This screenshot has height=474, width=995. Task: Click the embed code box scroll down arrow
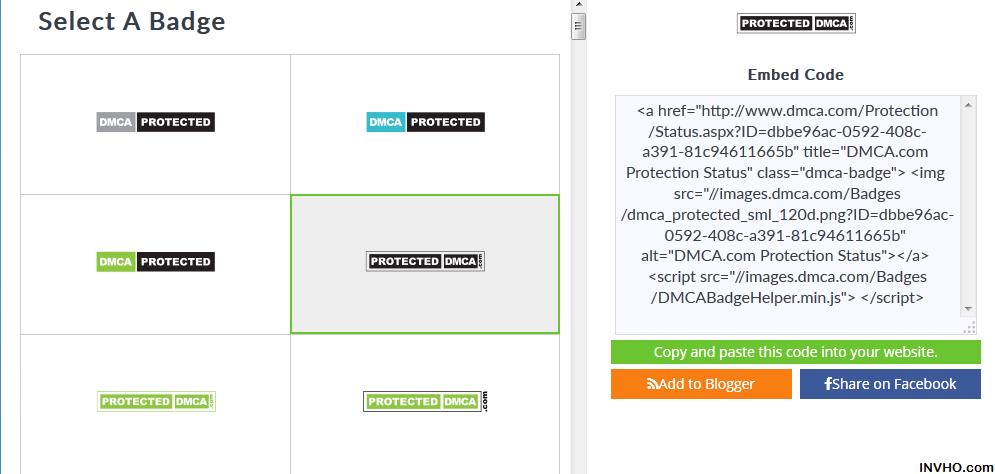968,308
